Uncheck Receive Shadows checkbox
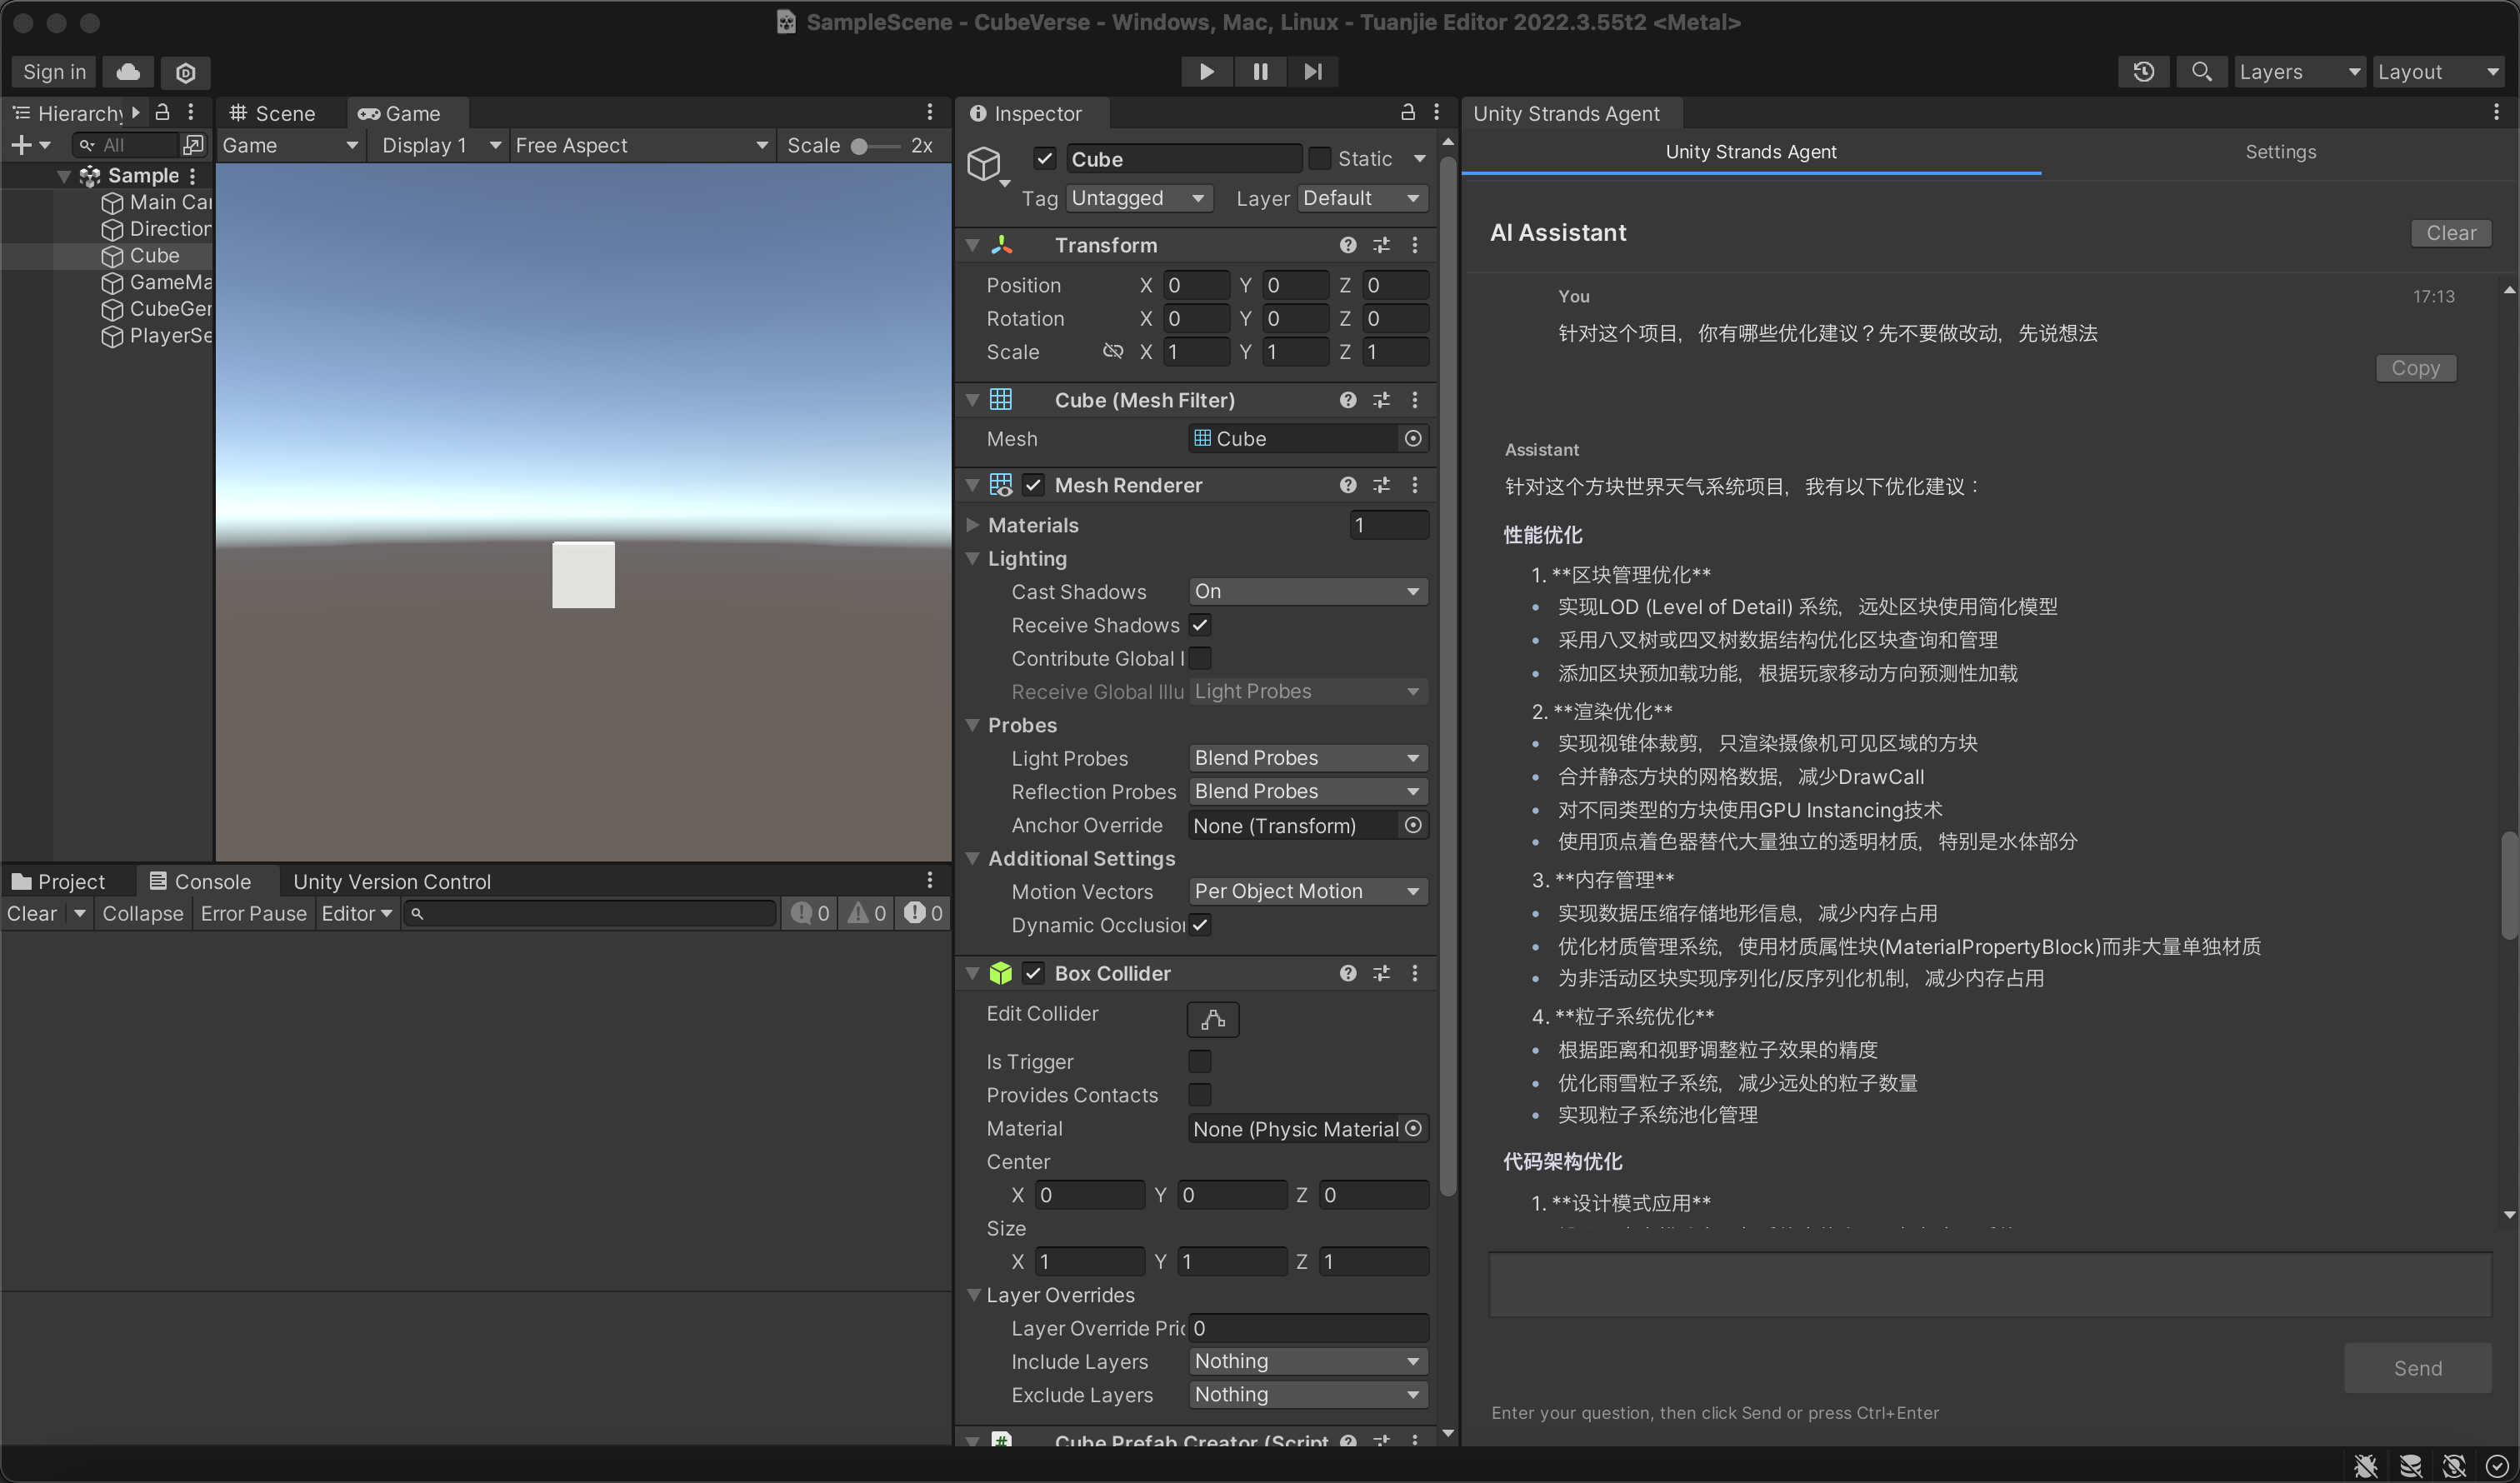 (x=1200, y=625)
